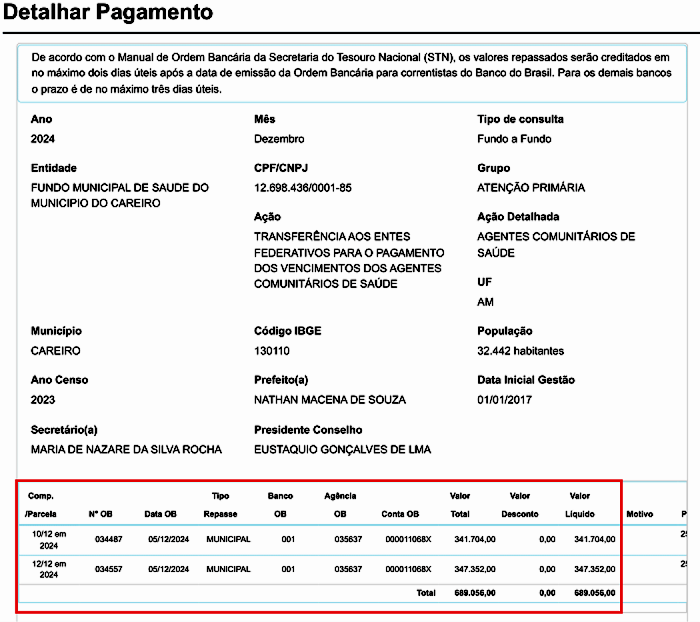
Task: Click the ATENÇÃO PRIMÁRIA group value
Action: 531,188
